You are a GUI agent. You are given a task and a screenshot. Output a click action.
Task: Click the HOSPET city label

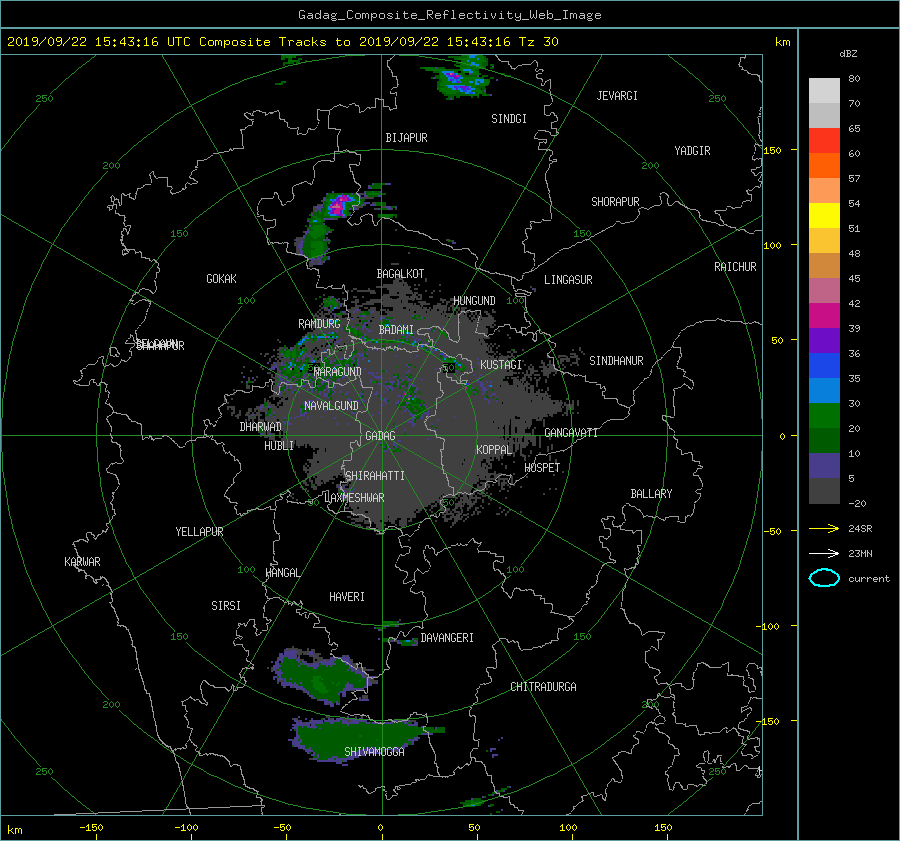tap(542, 468)
